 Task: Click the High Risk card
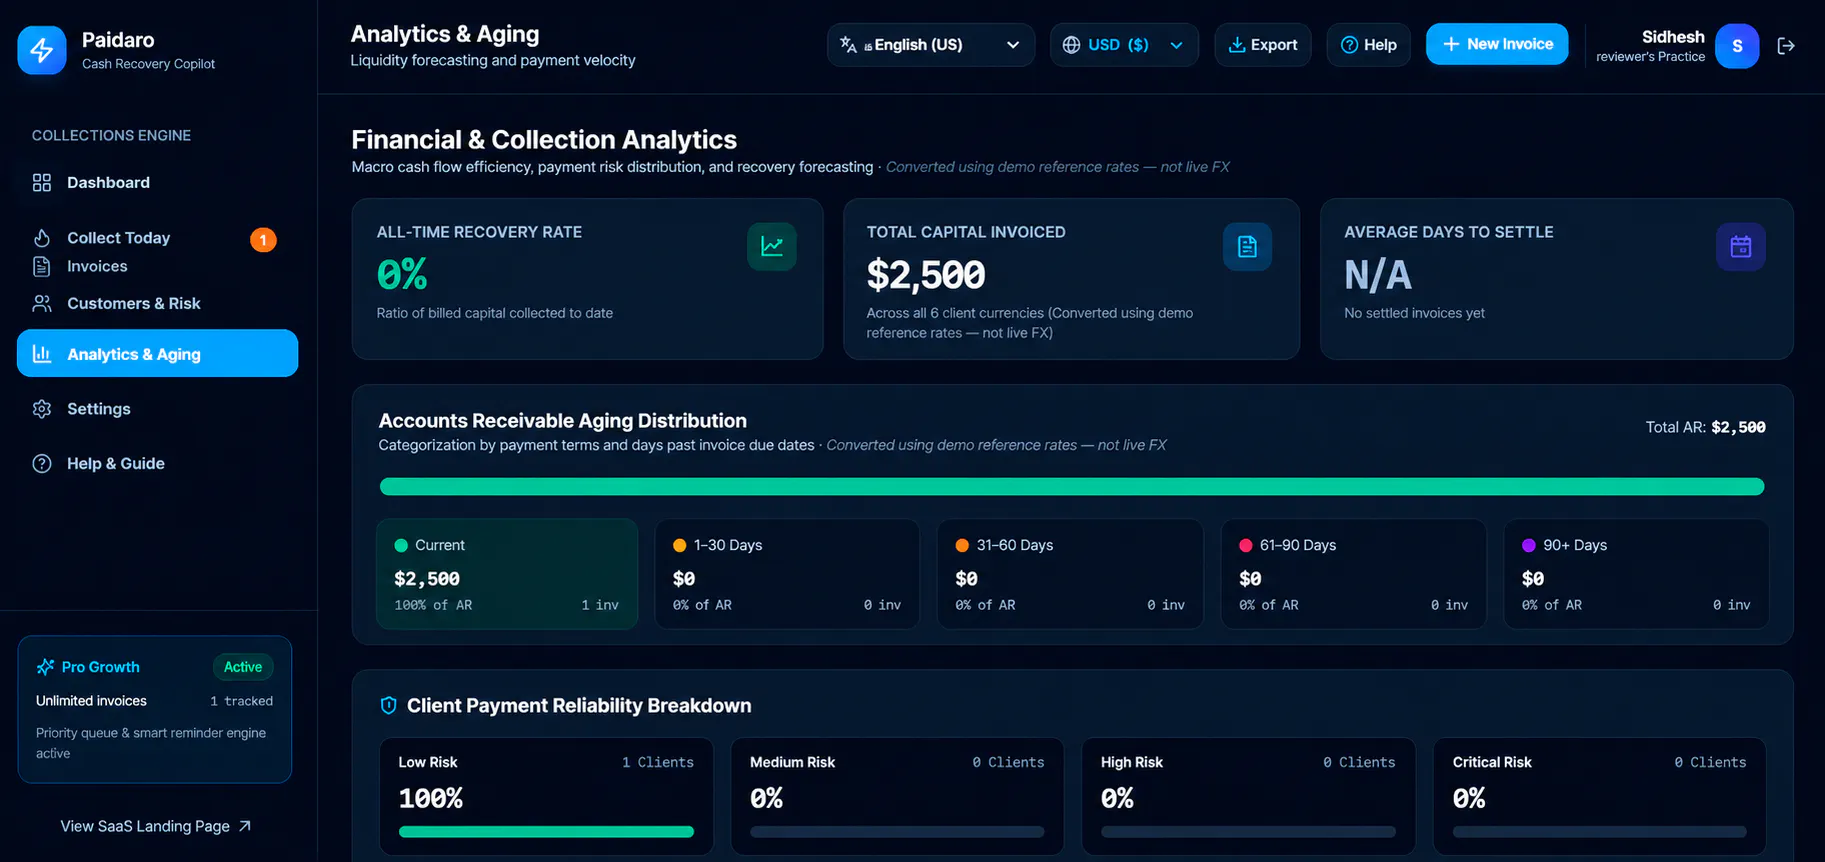pyautogui.click(x=1248, y=796)
